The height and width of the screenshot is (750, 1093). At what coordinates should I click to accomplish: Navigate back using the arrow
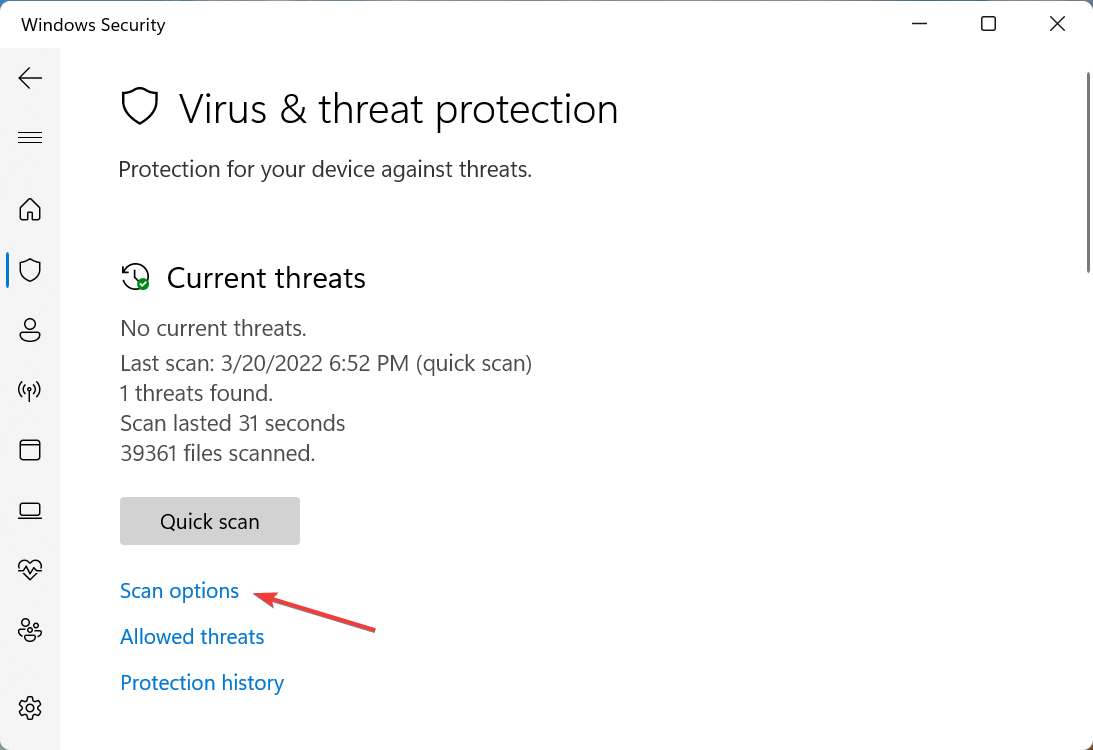click(30, 77)
